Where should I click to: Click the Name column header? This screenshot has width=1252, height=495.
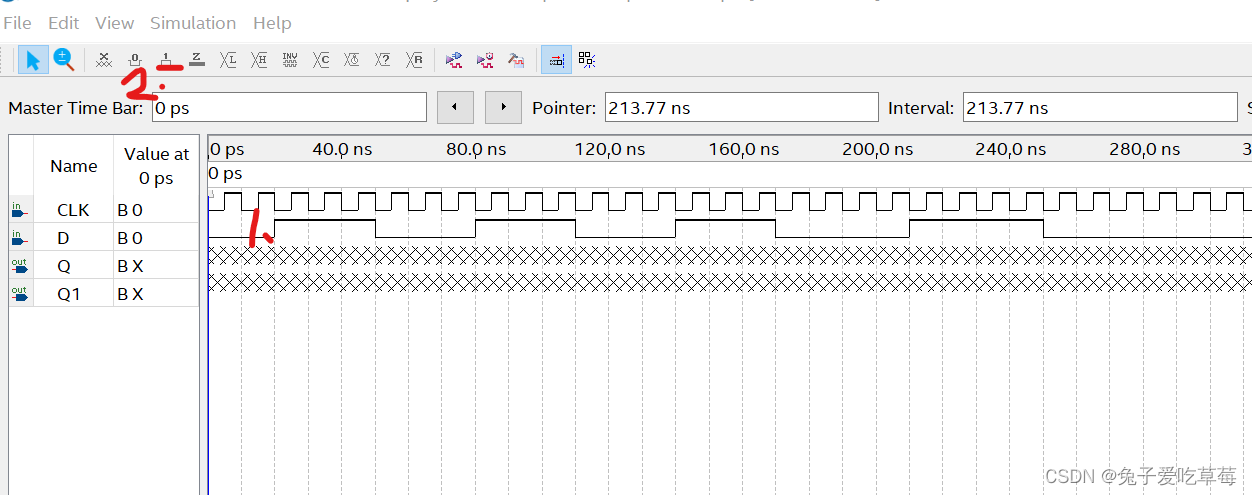[74, 166]
